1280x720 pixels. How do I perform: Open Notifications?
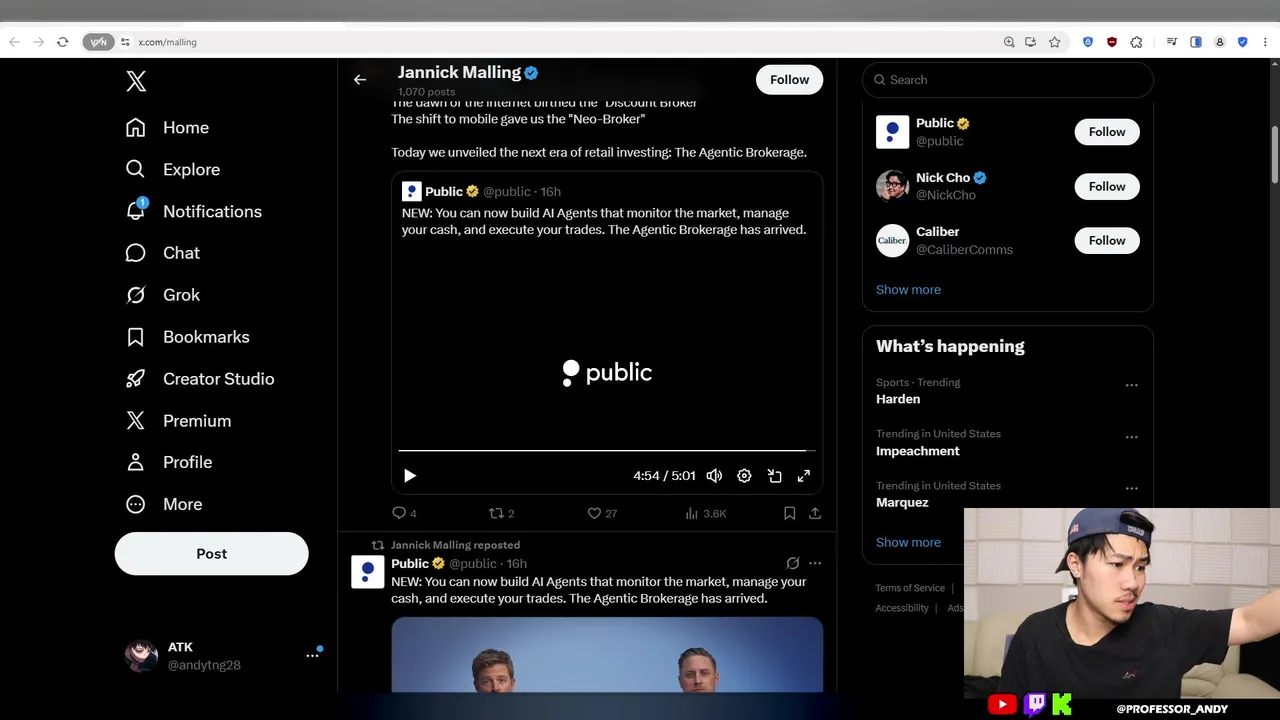[193, 212]
